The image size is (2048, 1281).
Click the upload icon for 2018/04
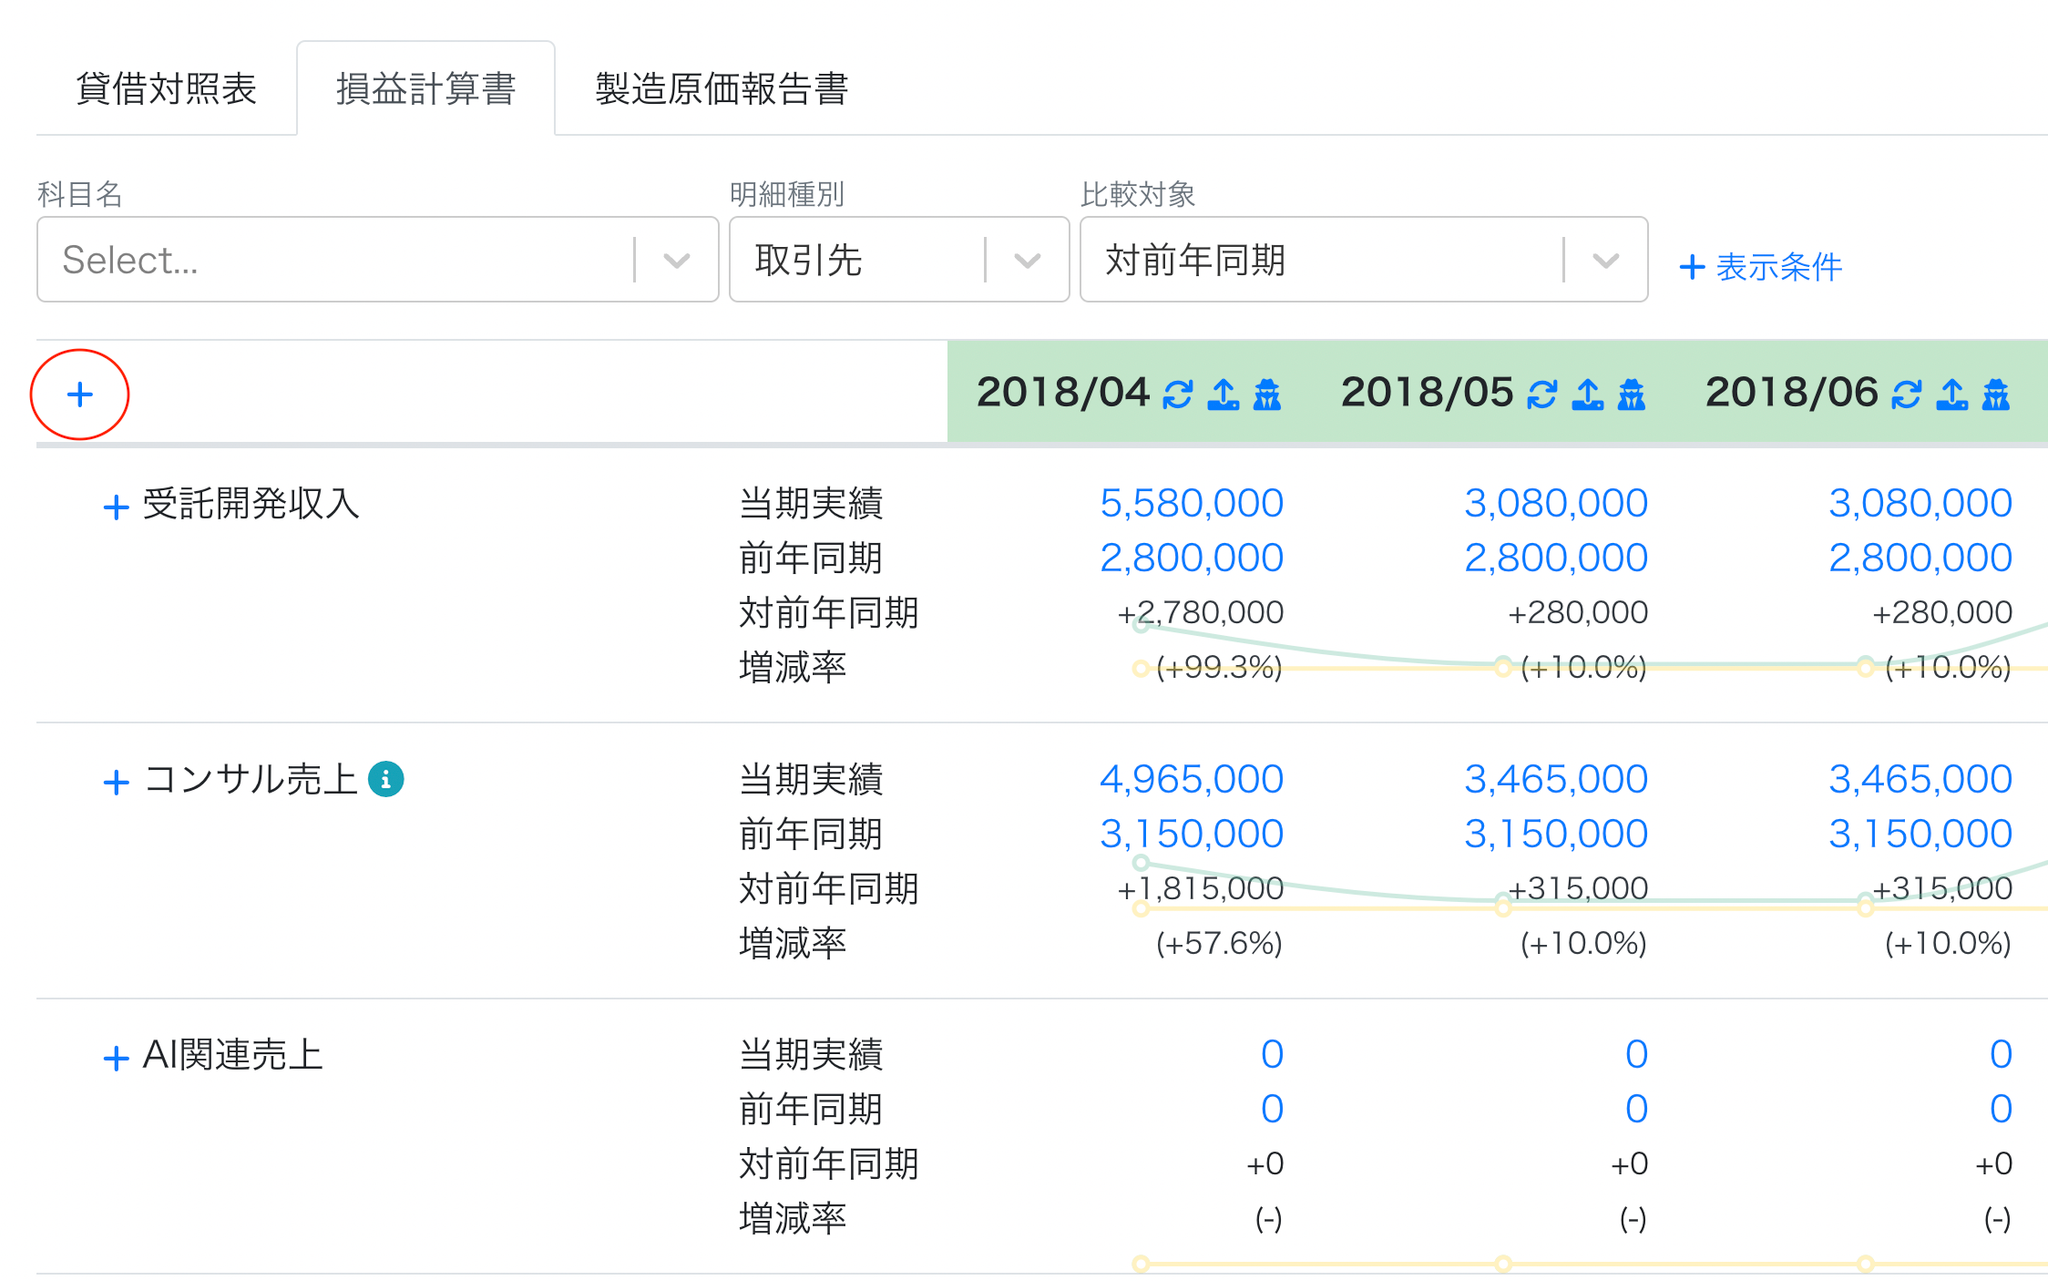tap(1222, 395)
